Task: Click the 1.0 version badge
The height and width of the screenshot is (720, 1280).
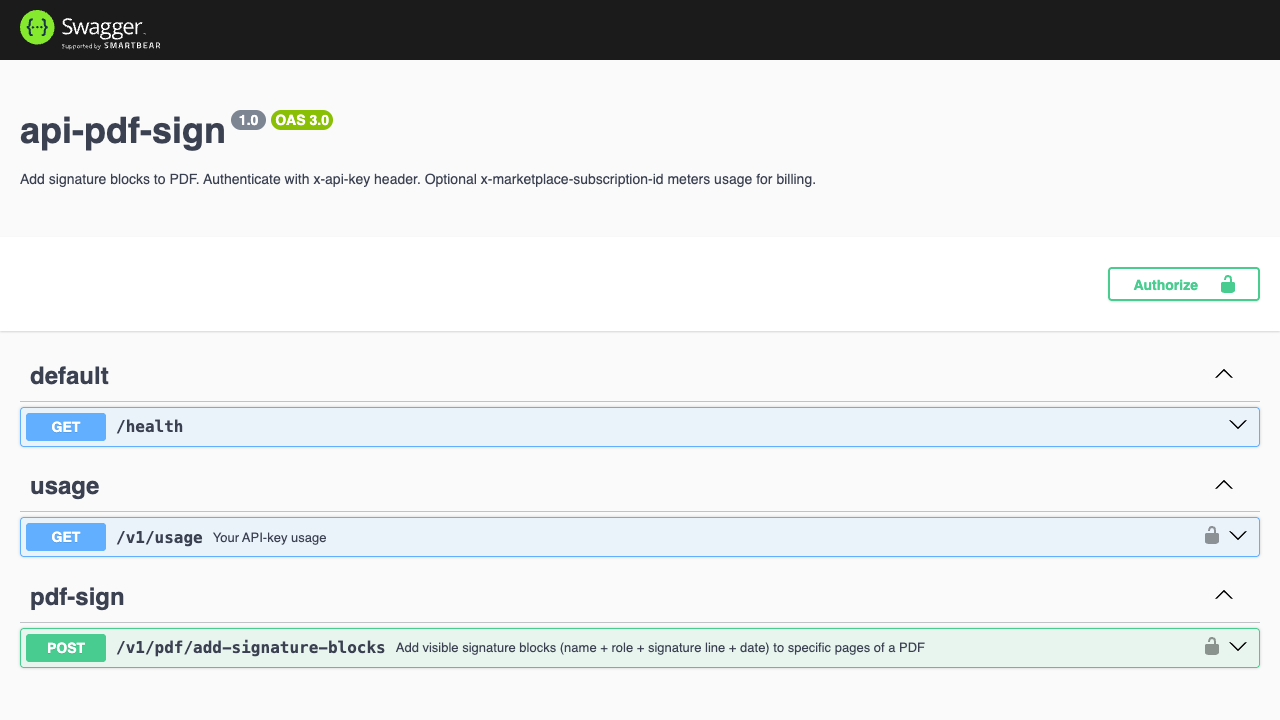Action: point(249,120)
